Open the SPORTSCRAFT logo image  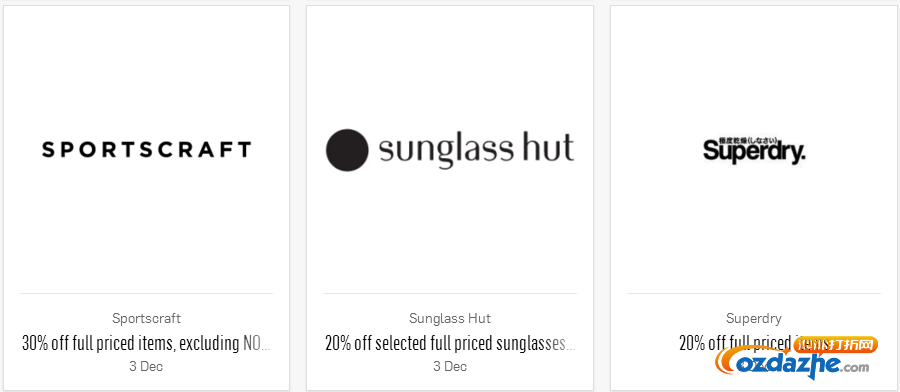pyautogui.click(x=146, y=150)
